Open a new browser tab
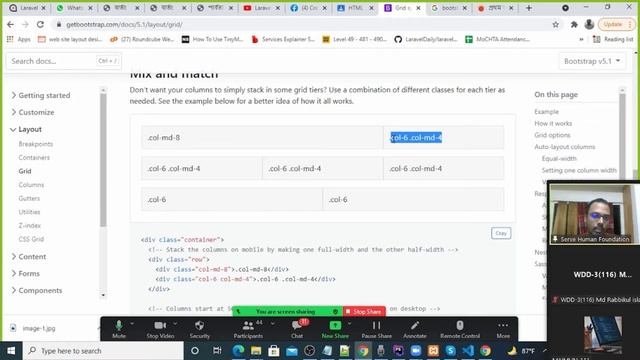Viewport: 640px width, 360px height. [x=529, y=8]
